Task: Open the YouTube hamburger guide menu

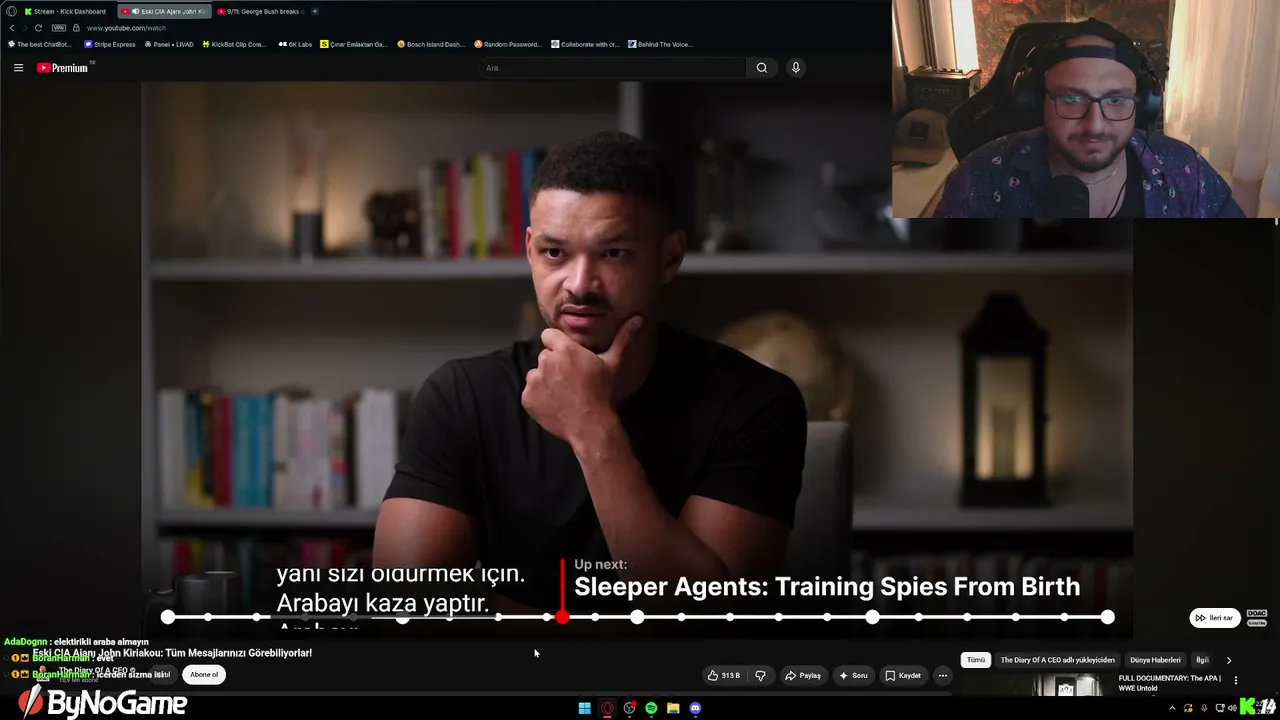Action: click(18, 68)
